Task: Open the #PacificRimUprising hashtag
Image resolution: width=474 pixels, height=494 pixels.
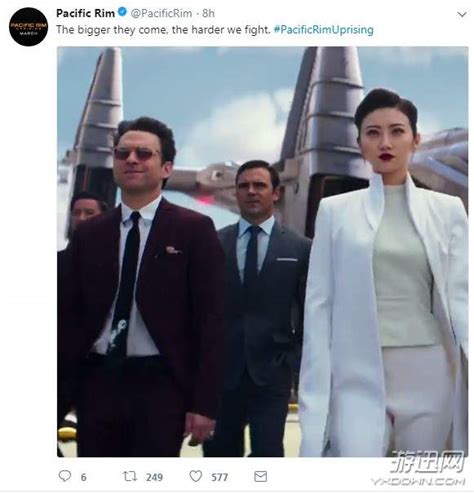Action: point(323,30)
